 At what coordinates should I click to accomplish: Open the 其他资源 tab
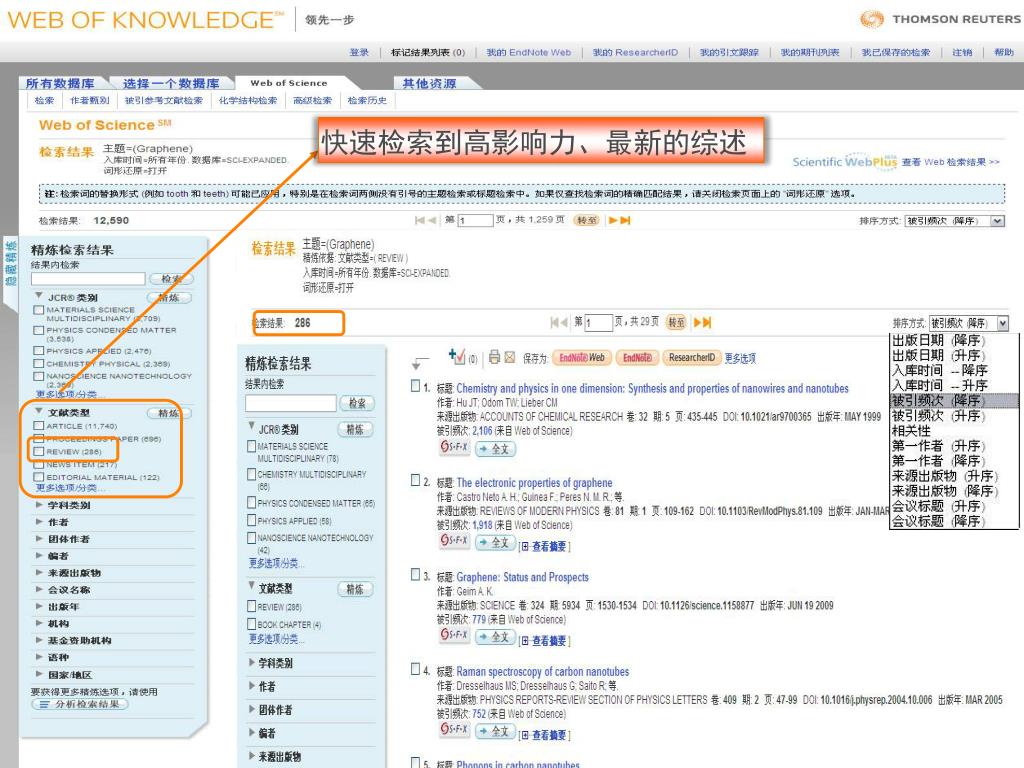[x=429, y=84]
